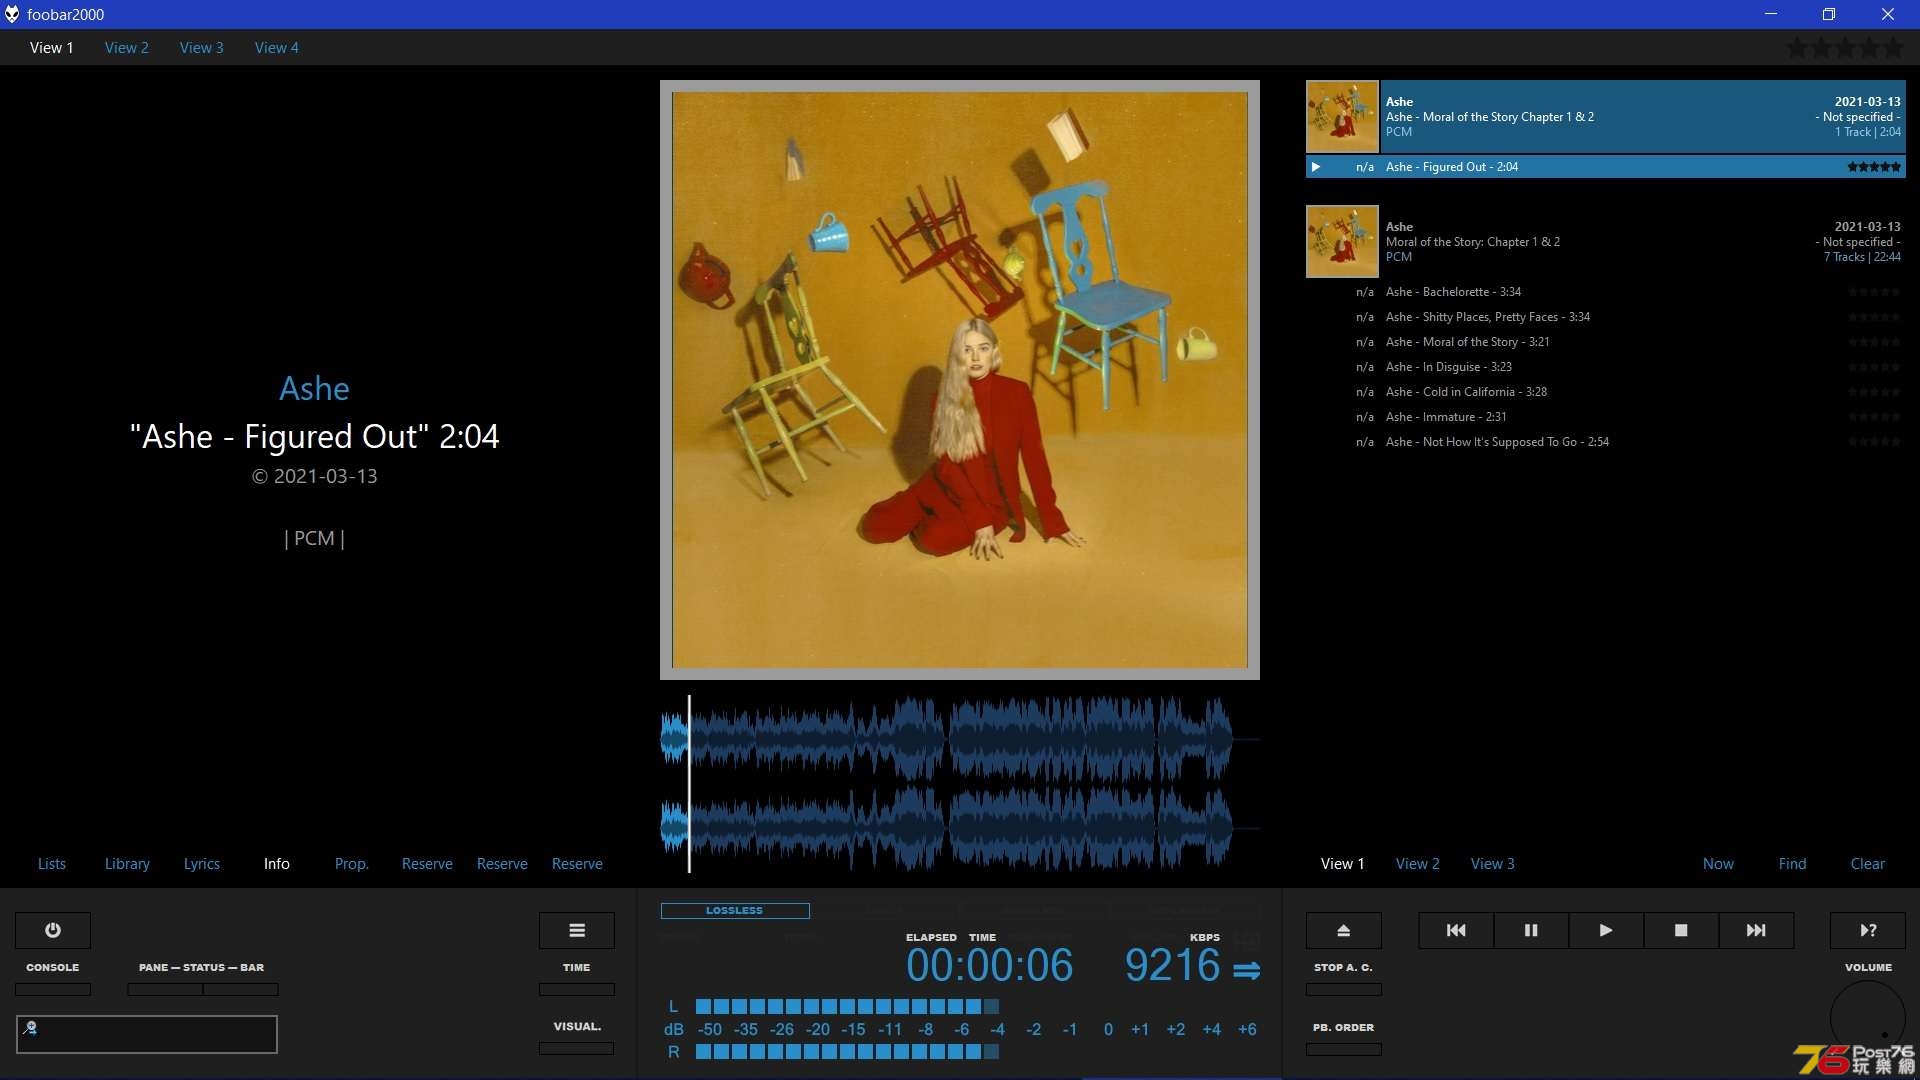Image resolution: width=1920 pixels, height=1080 pixels.
Task: Select the playing row Ashe - Figured Out
Action: point(1606,167)
